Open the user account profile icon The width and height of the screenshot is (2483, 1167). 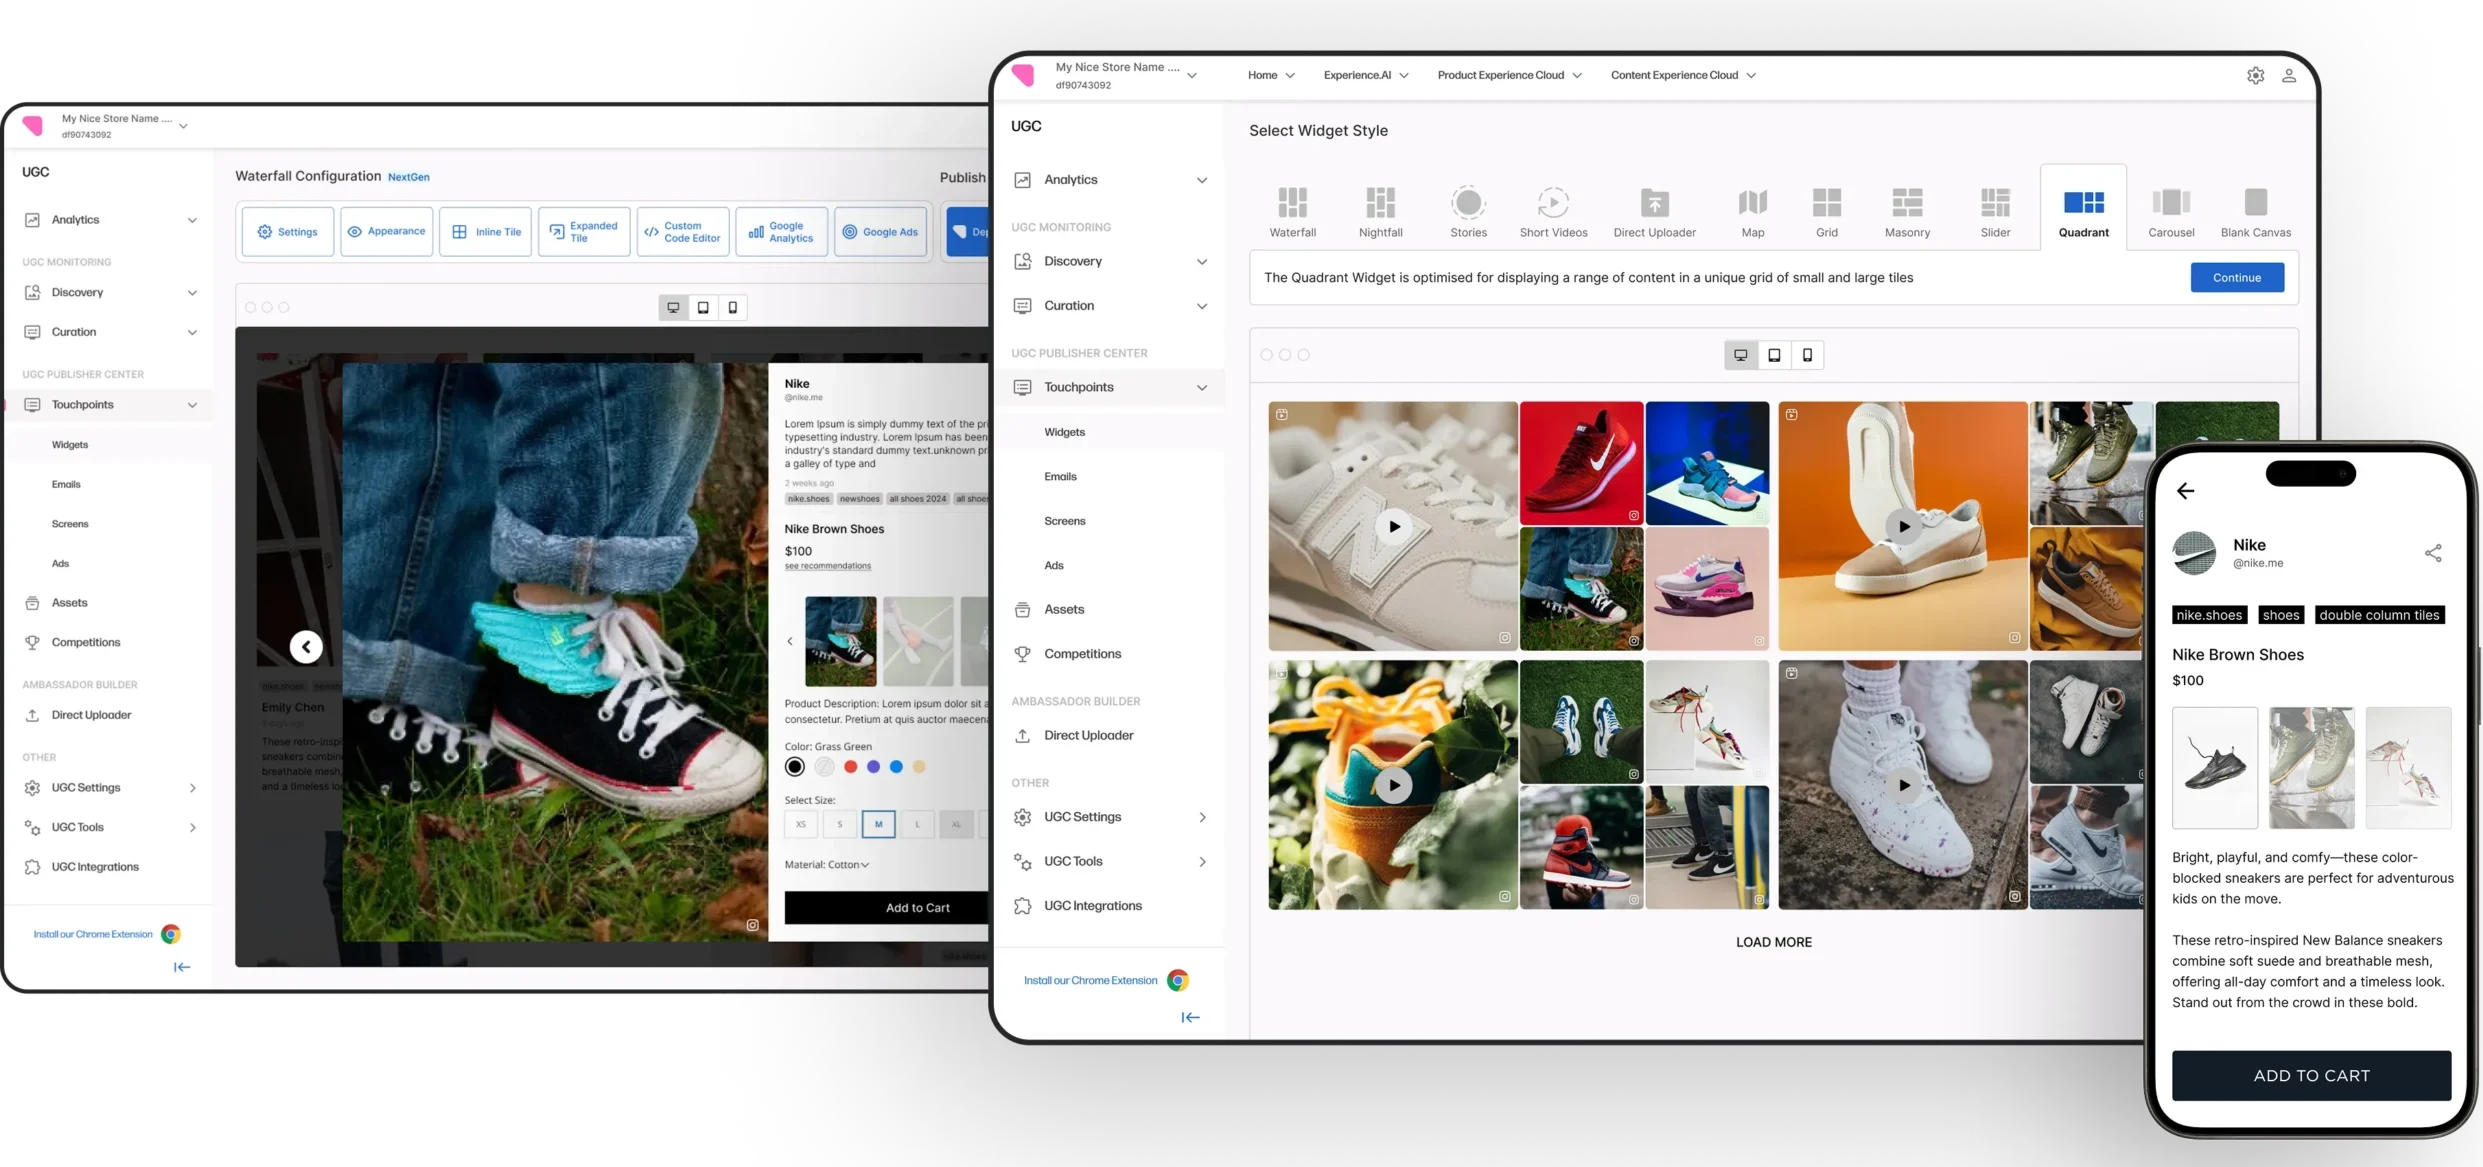(x=2288, y=75)
